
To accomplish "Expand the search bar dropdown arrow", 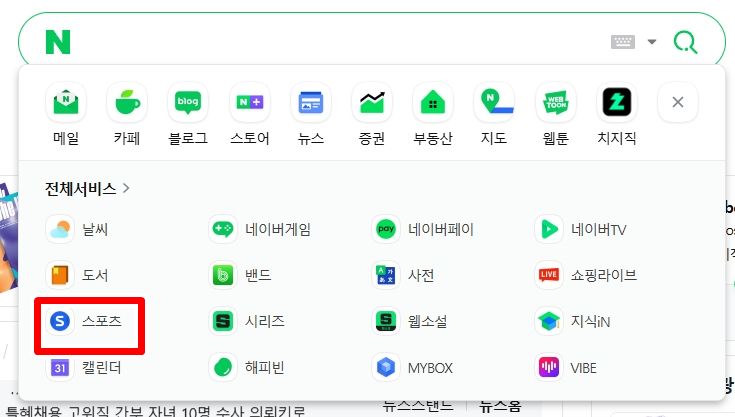I will [x=652, y=42].
